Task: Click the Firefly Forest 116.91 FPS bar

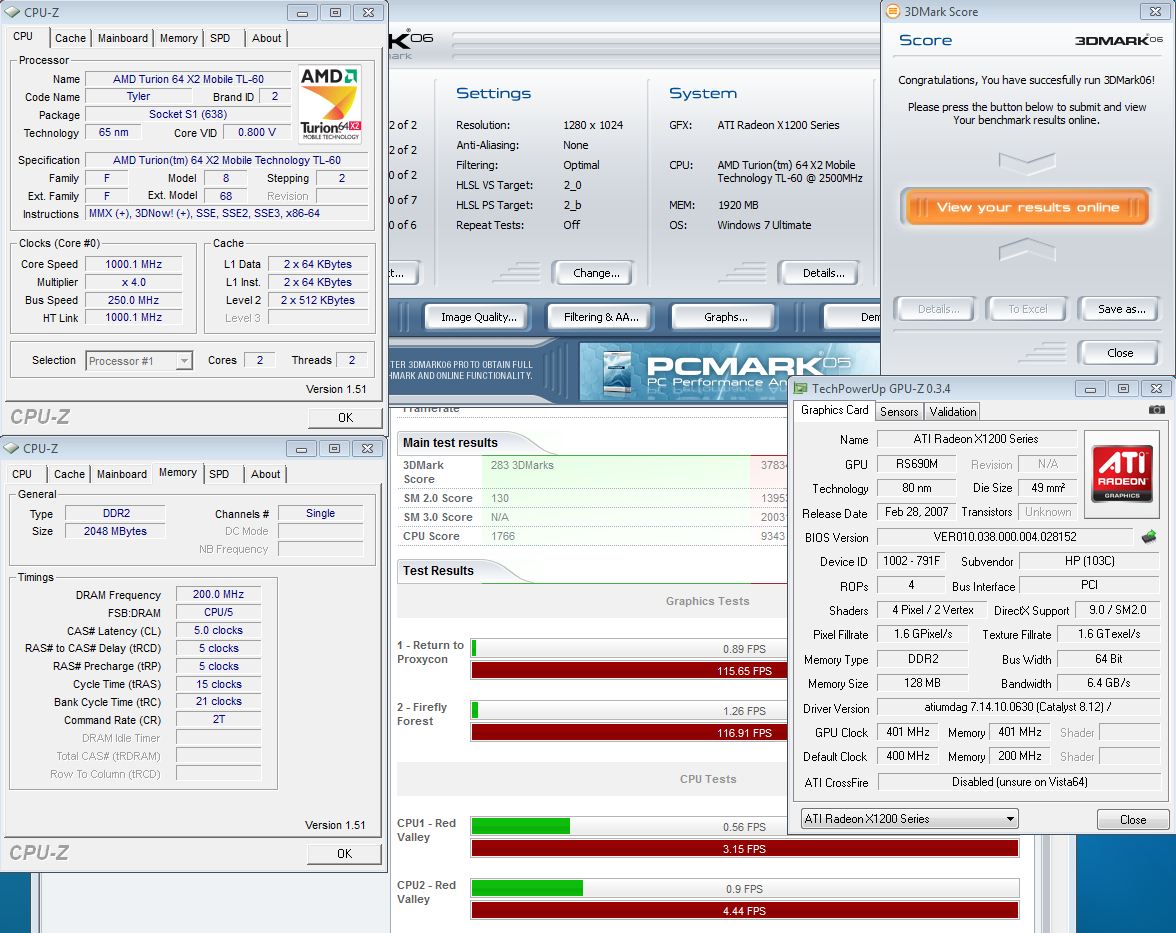Action: pyautogui.click(x=629, y=733)
